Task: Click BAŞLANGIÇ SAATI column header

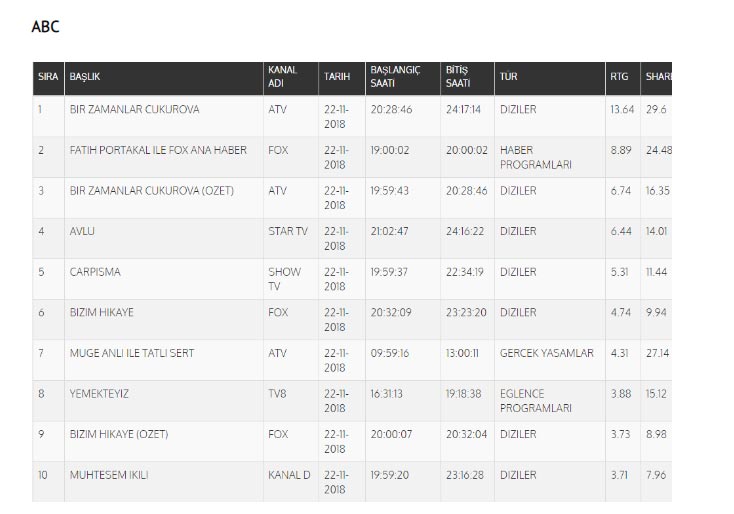Action: tap(395, 77)
